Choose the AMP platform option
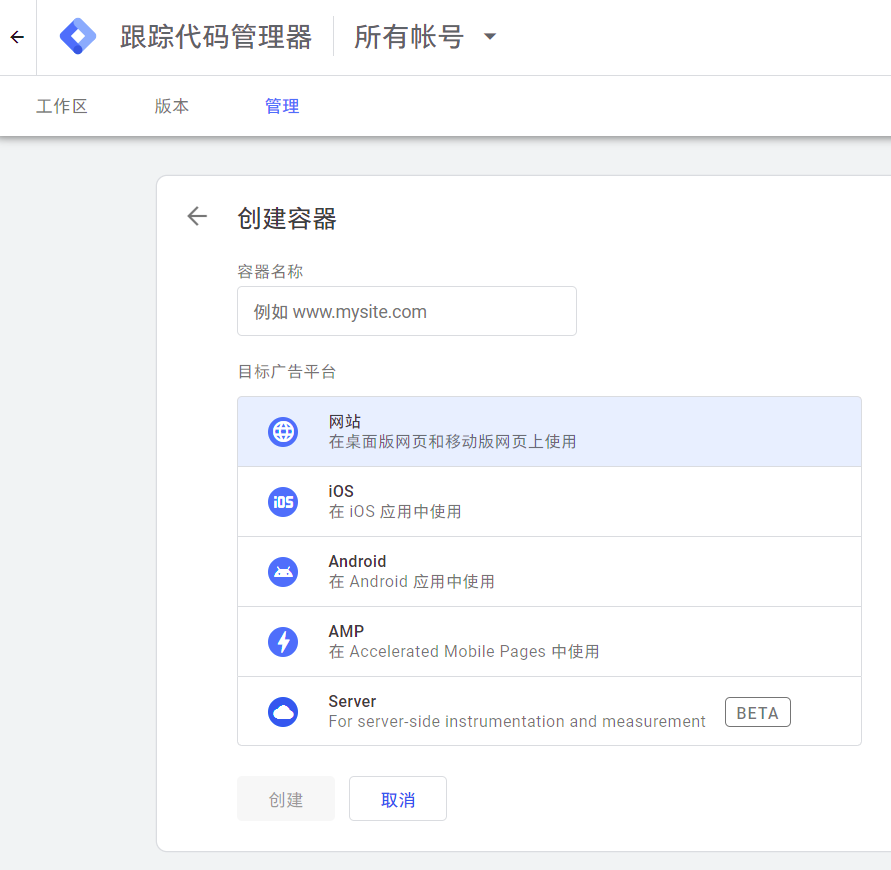Image resolution: width=891 pixels, height=870 pixels. (x=549, y=642)
